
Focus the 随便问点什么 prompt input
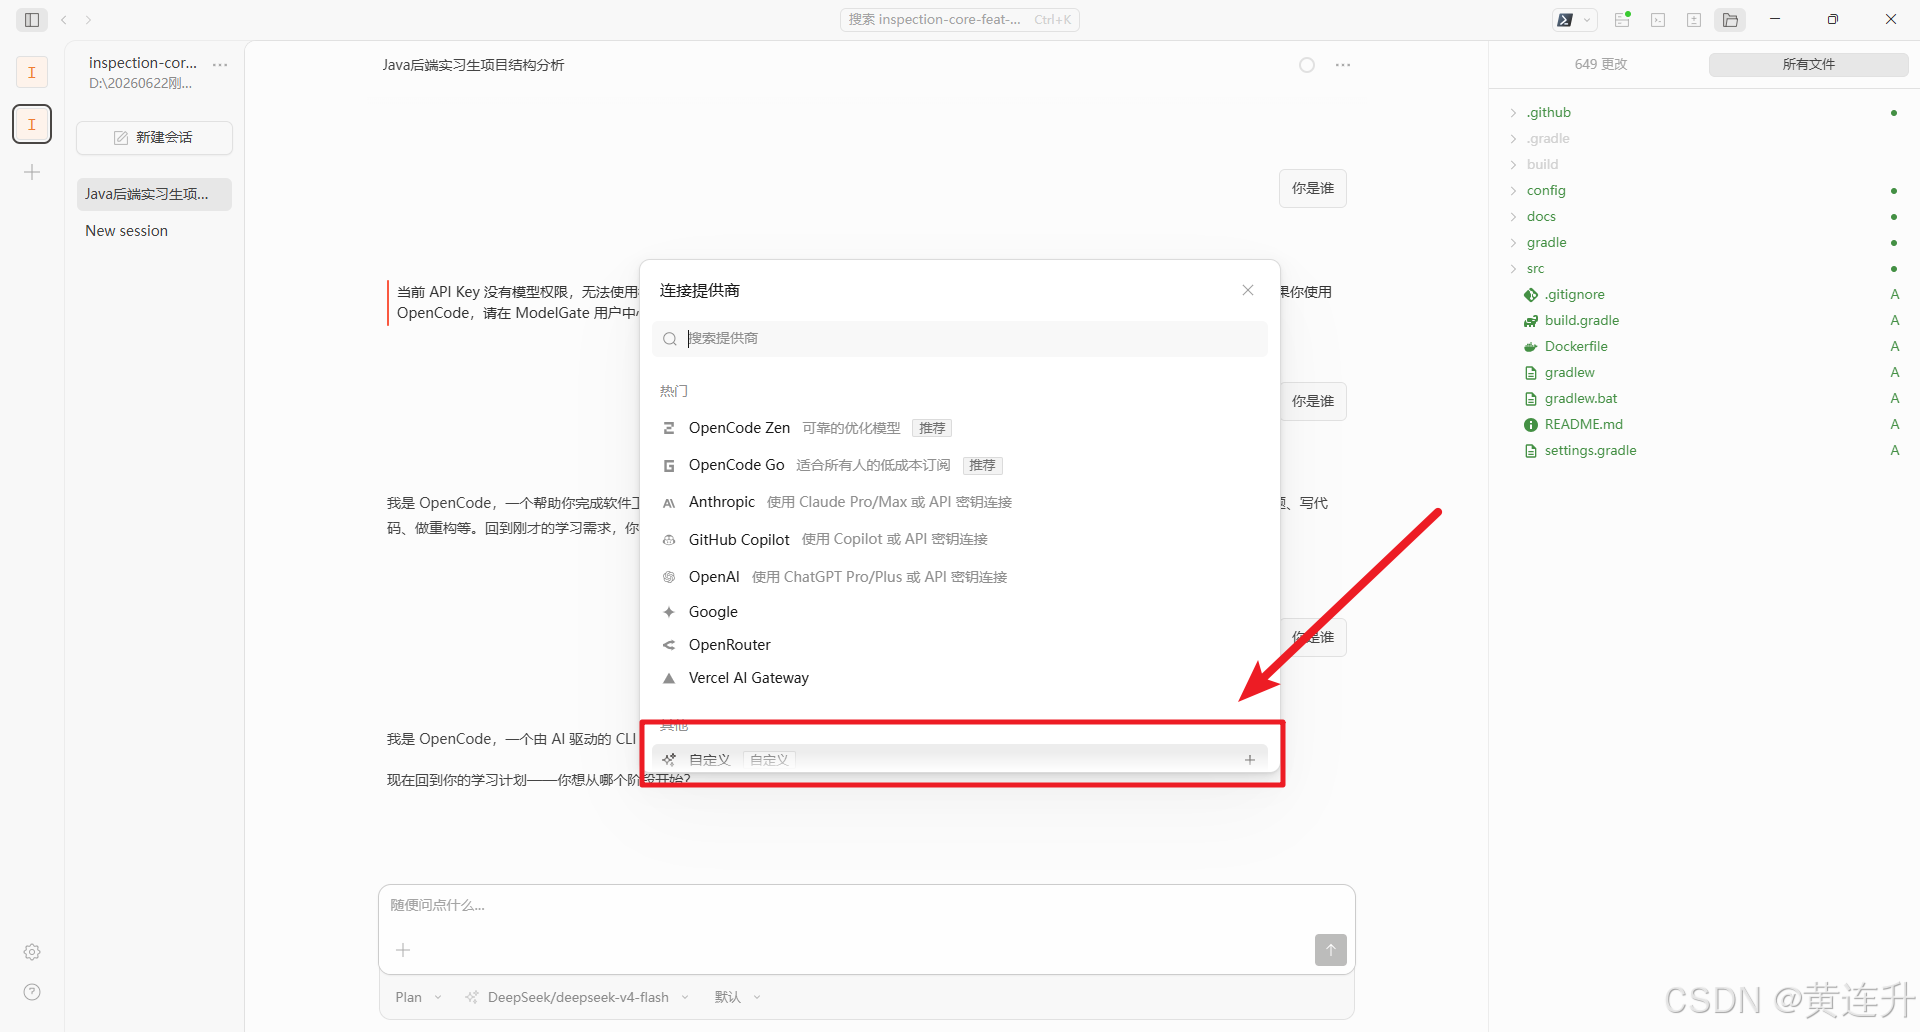click(866, 906)
